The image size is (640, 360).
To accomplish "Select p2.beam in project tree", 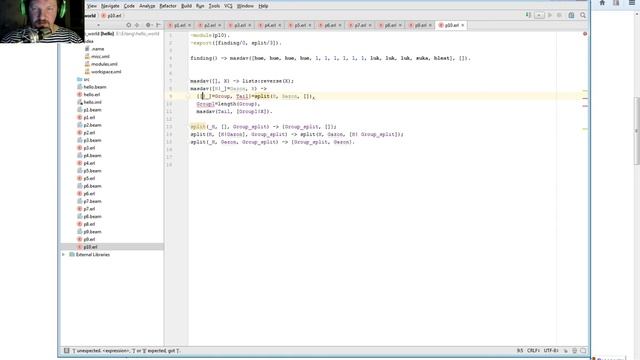I will (92, 125).
